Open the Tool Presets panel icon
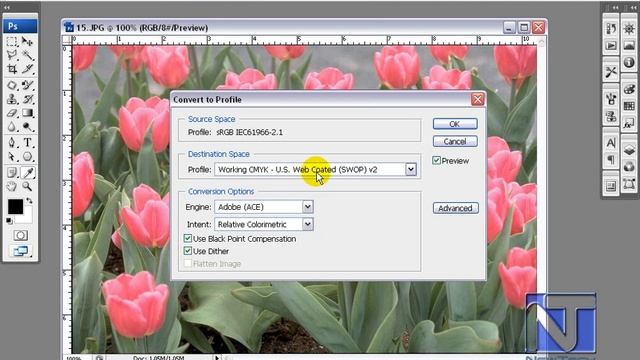 (611, 72)
